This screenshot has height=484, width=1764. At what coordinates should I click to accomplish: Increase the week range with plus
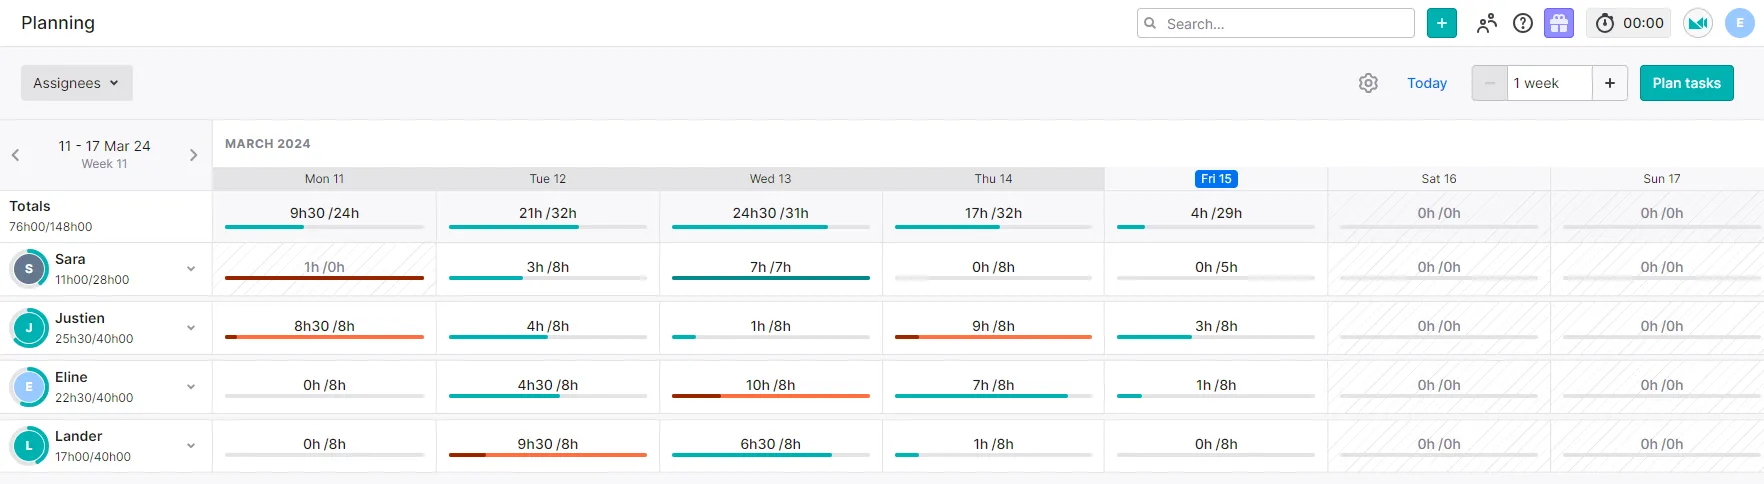[1610, 83]
